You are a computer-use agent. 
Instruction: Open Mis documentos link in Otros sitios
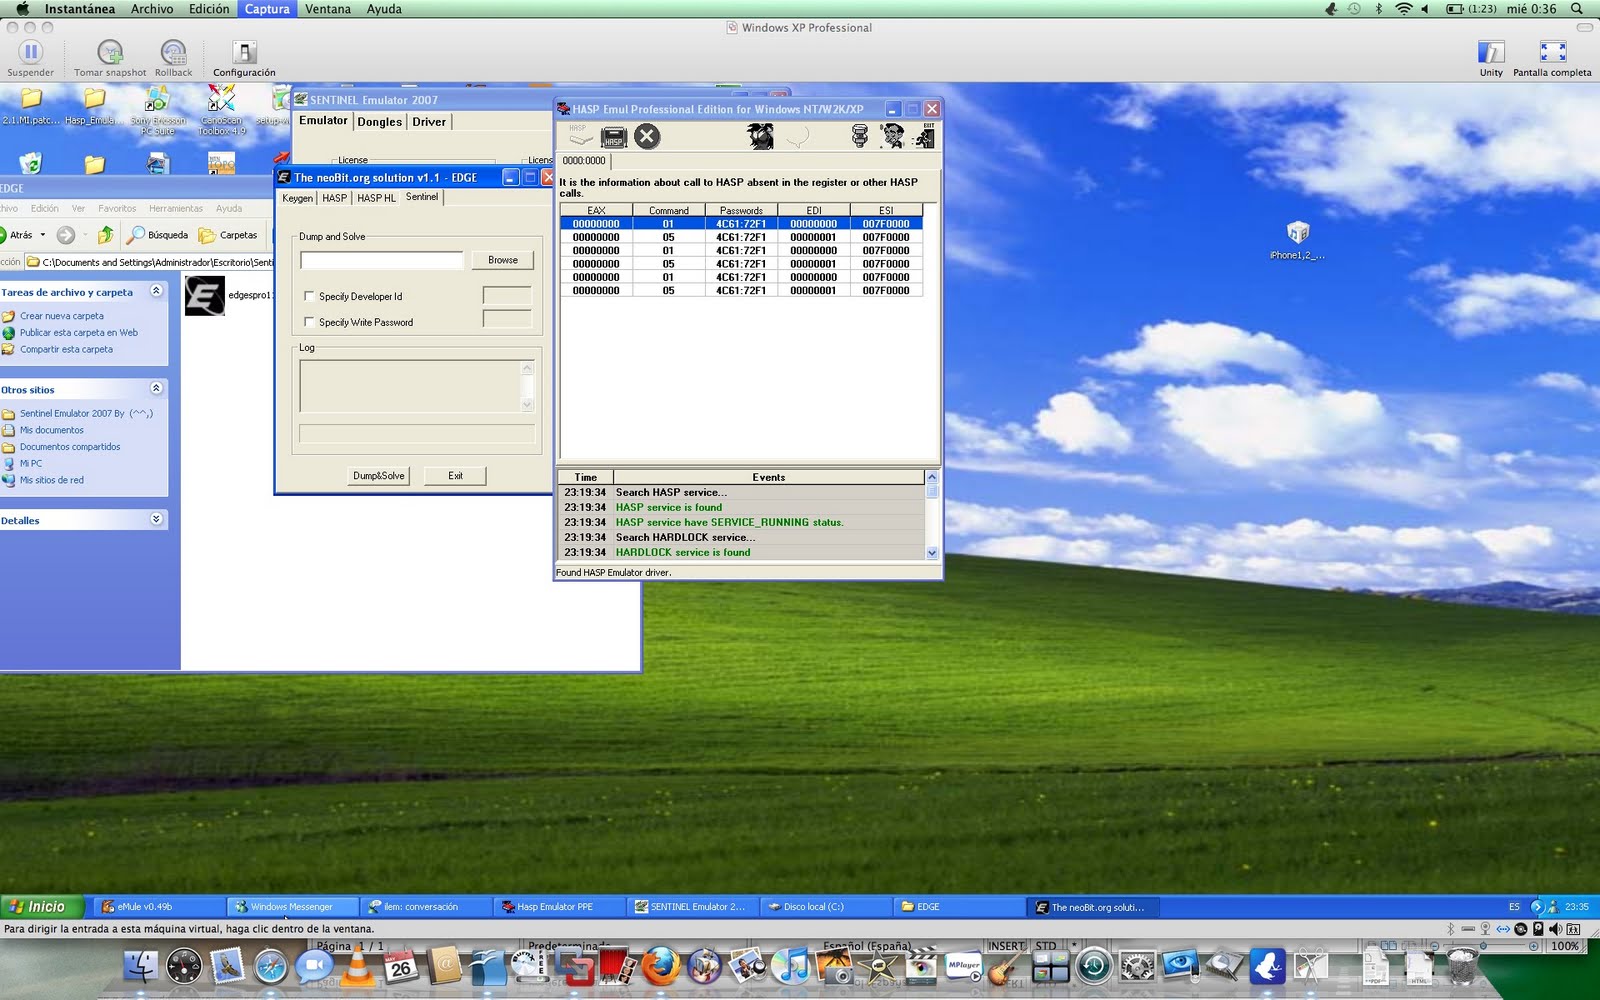click(x=52, y=430)
